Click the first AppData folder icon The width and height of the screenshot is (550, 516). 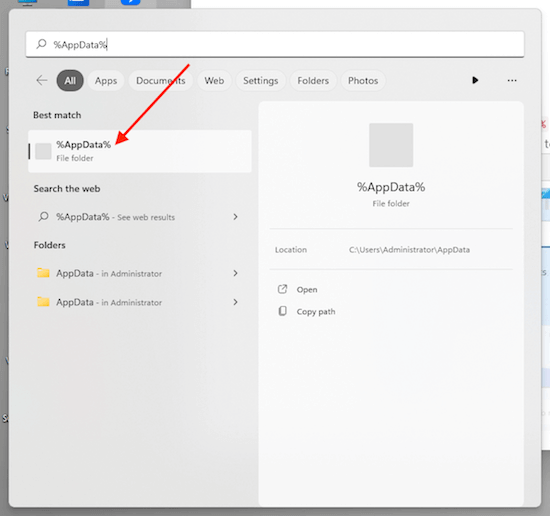point(43,273)
